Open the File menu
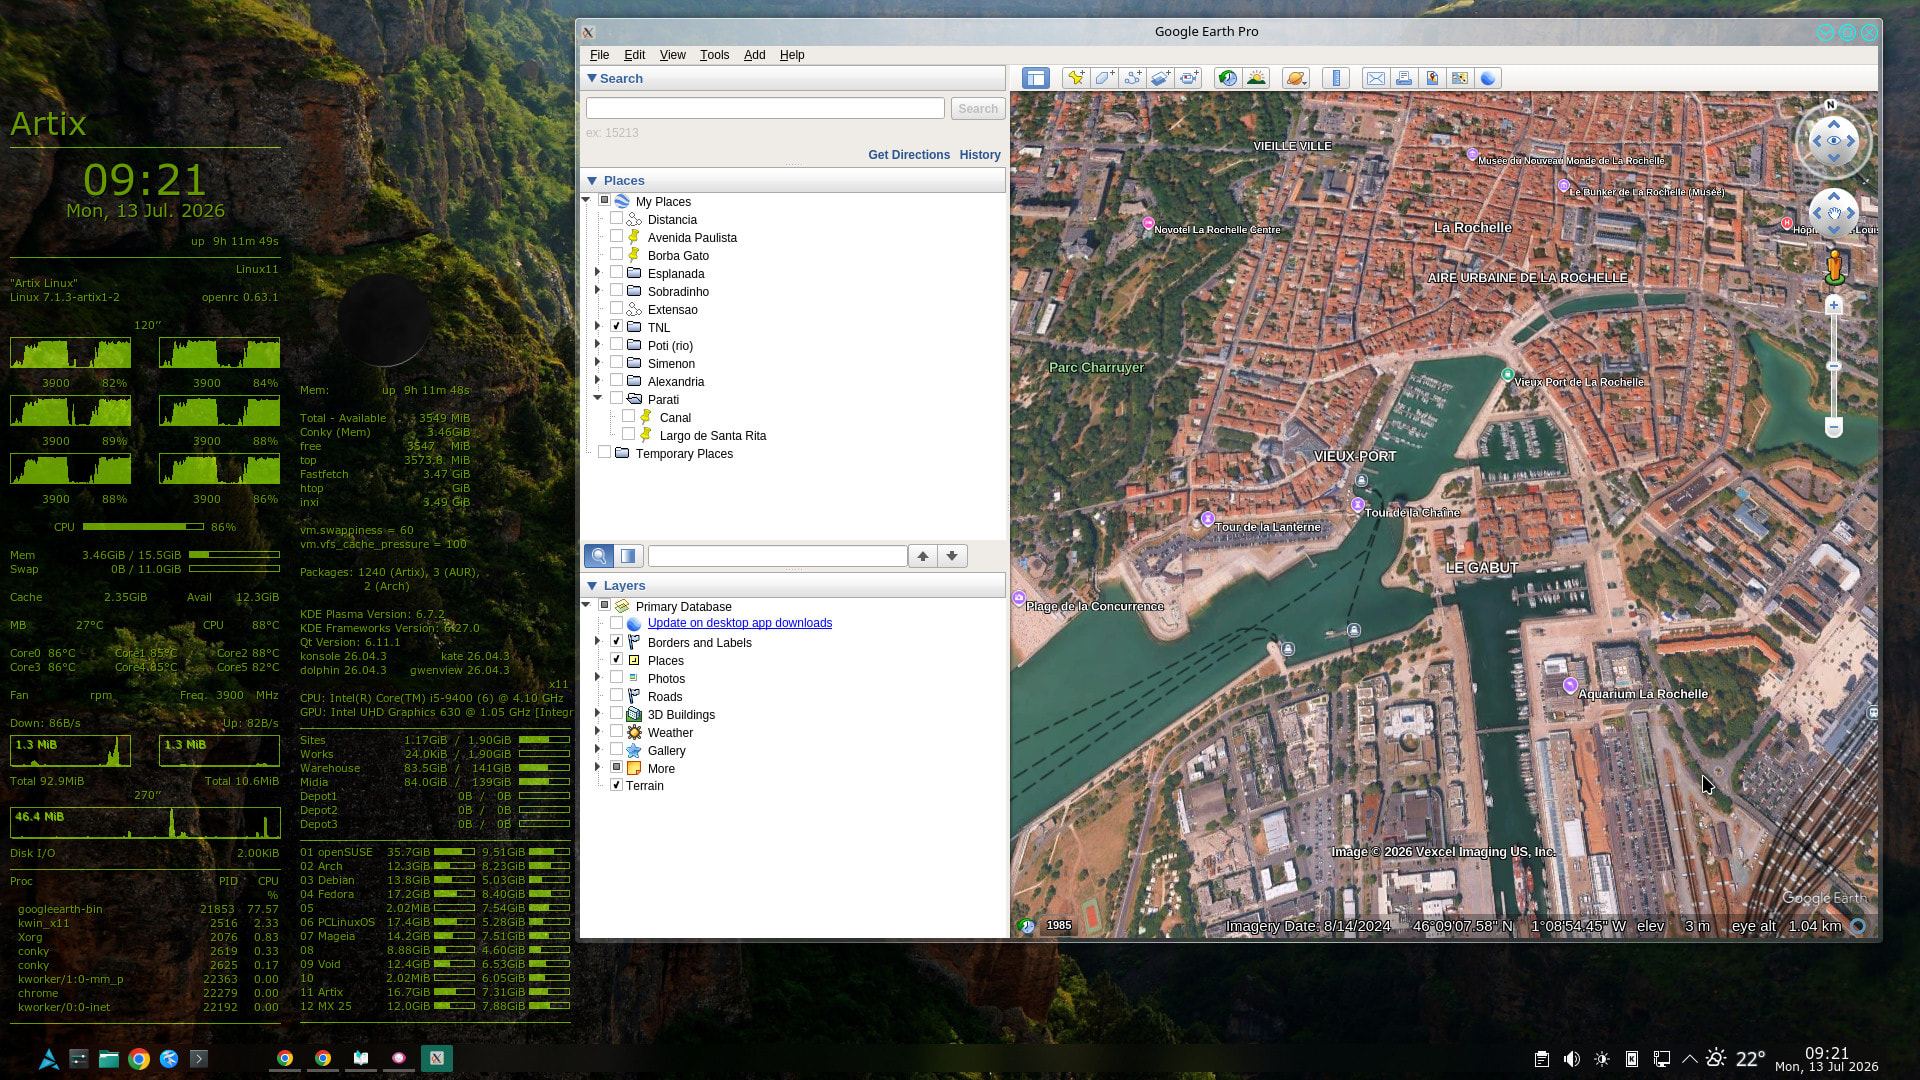 pyautogui.click(x=599, y=55)
